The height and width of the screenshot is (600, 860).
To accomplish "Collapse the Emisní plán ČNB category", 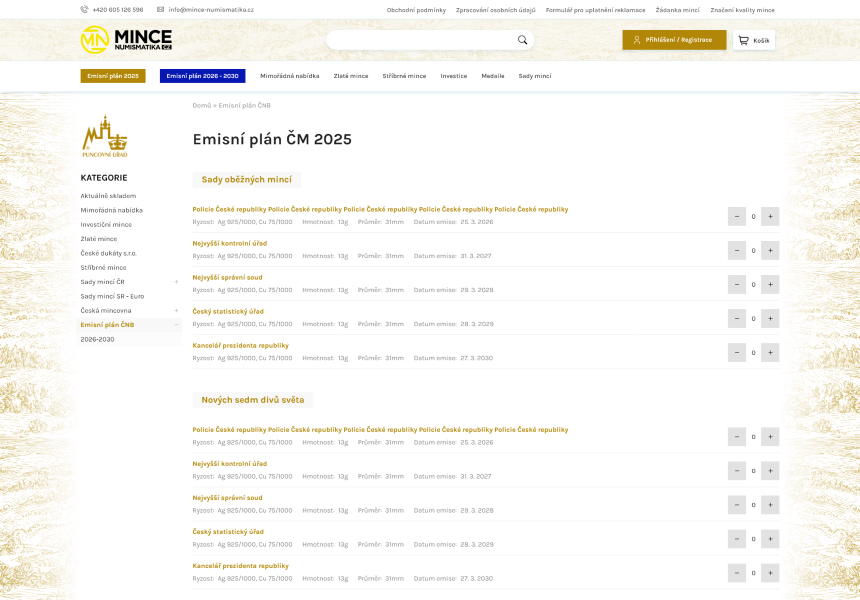I will 176,325.
